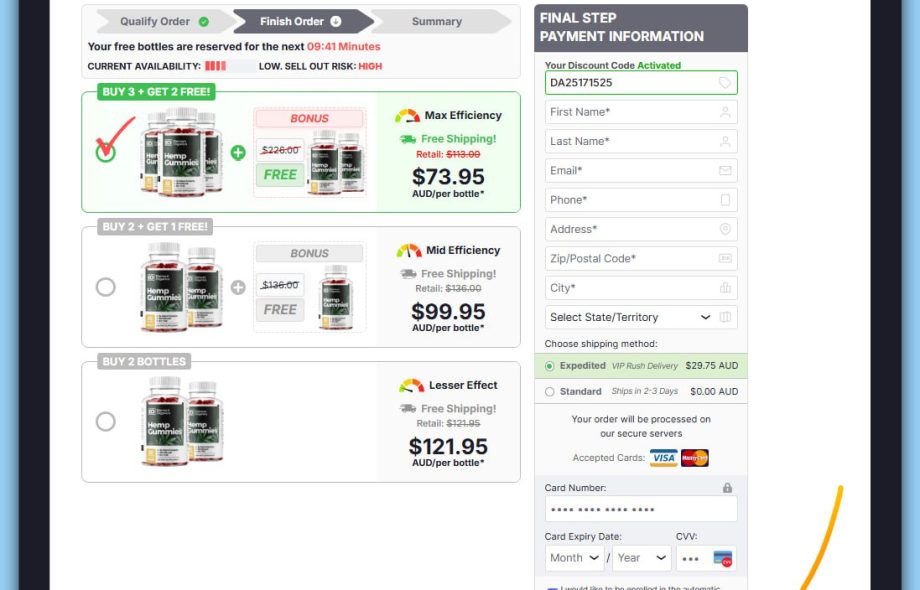Go to the Summary step tab
The height and width of the screenshot is (590, 920).
(x=439, y=22)
